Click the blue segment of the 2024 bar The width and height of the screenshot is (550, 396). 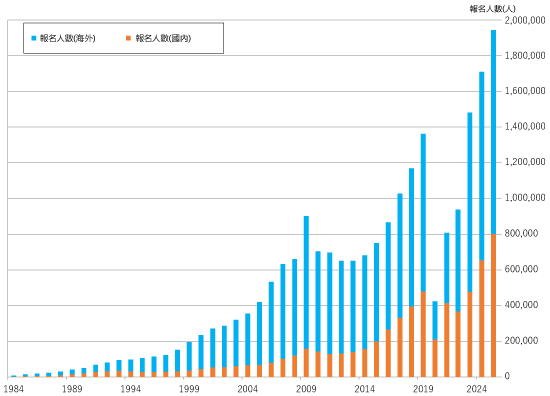pyautogui.click(x=482, y=166)
